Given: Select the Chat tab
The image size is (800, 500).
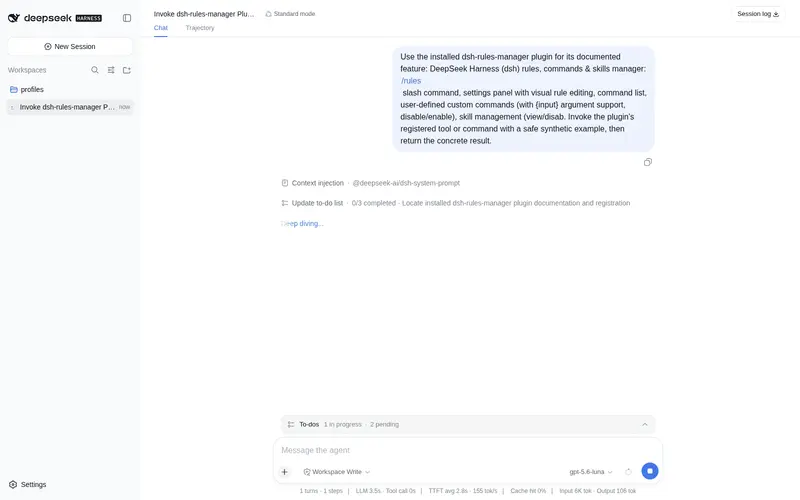Looking at the screenshot, I should [x=161, y=28].
